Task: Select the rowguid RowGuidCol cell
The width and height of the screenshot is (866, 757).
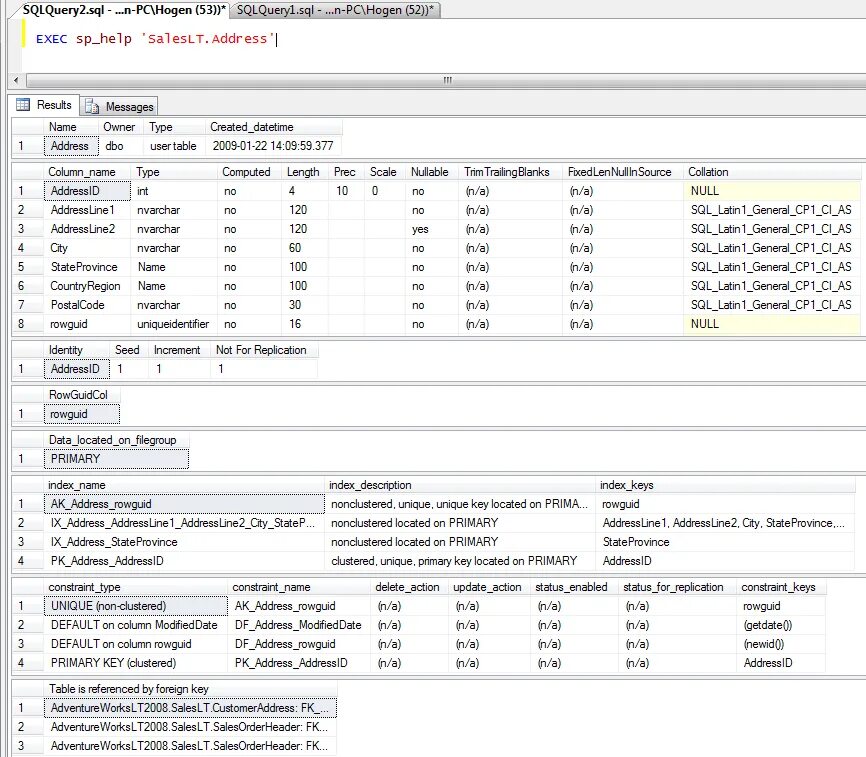Action: coord(82,414)
